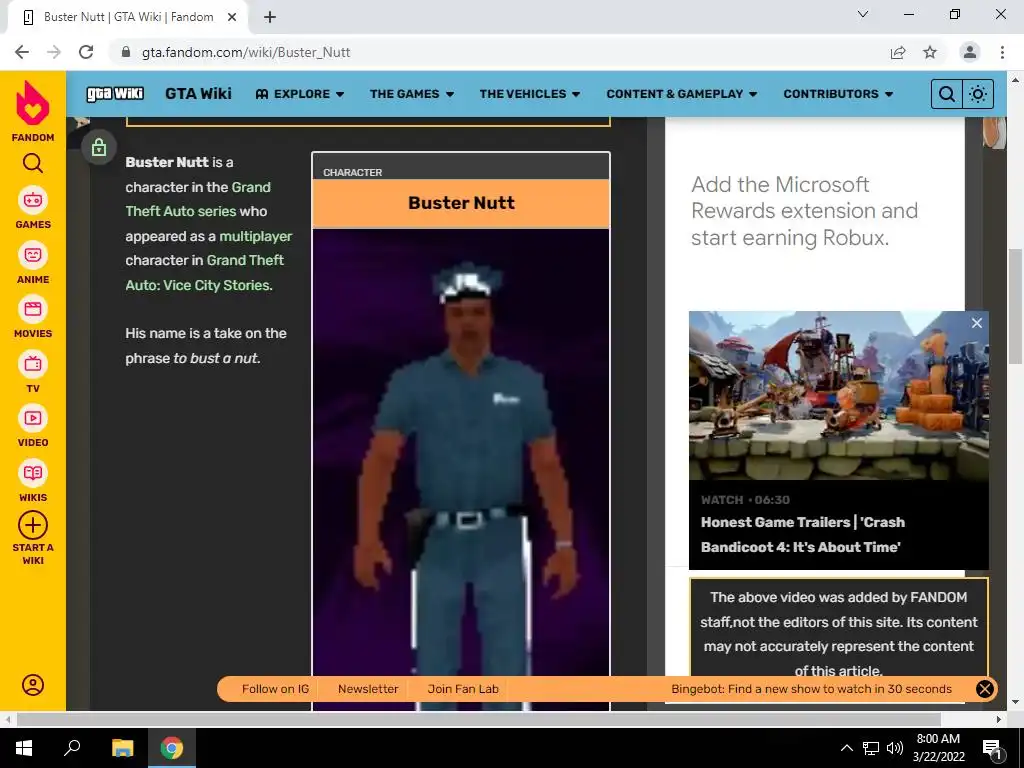This screenshot has width=1024, height=768.
Task: Expand Content & Gameplay dropdown menu
Action: (x=682, y=94)
